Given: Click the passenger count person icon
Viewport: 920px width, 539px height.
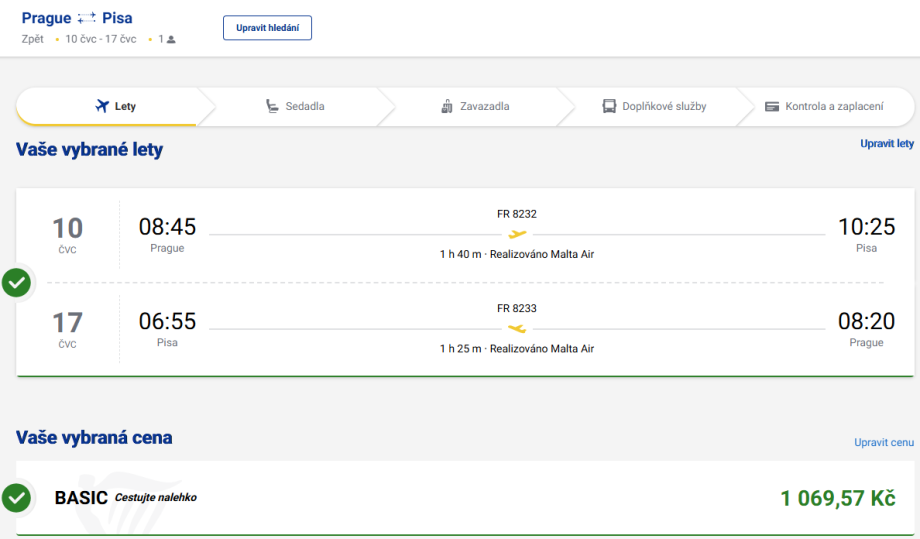Looking at the screenshot, I should click(x=171, y=39).
